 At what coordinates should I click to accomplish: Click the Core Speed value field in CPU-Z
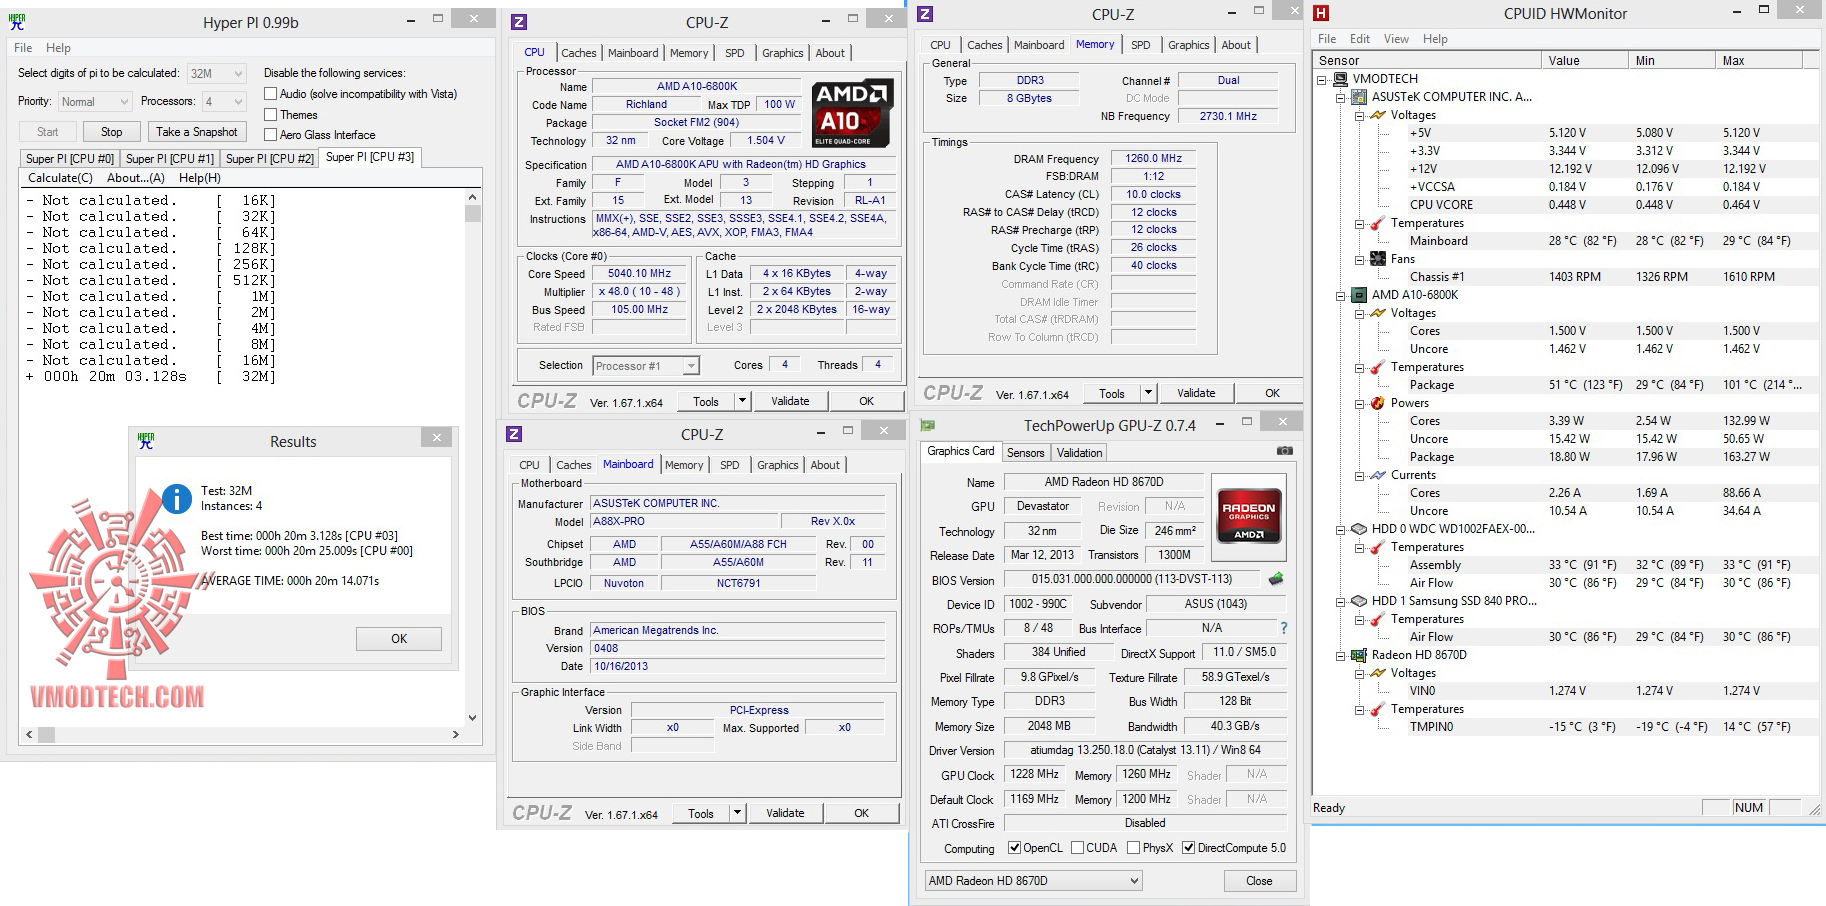pos(640,274)
